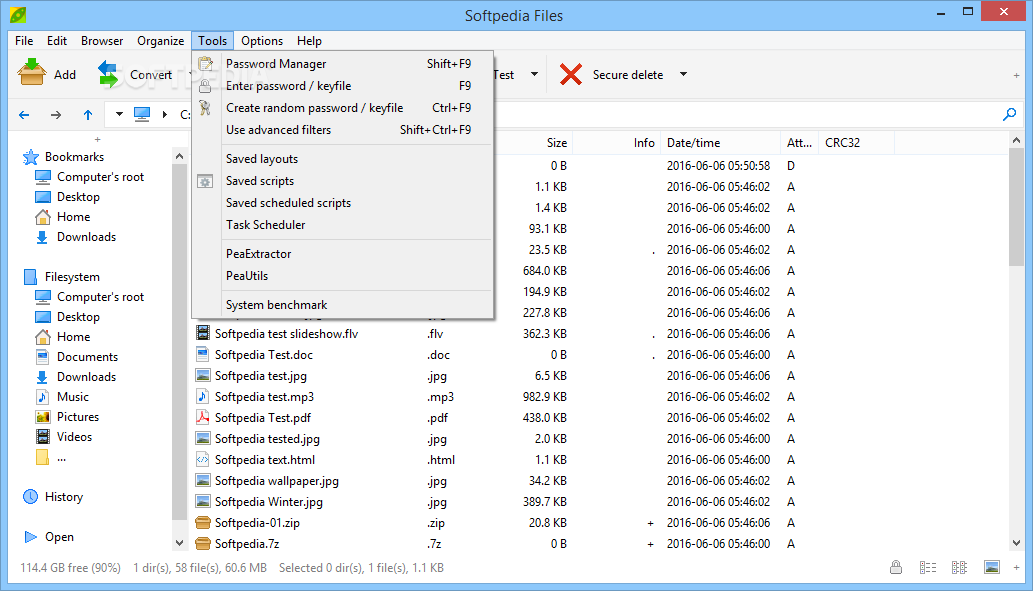Open search with the magnifier icon
Viewport: 1033px width, 591px height.
click(1009, 115)
